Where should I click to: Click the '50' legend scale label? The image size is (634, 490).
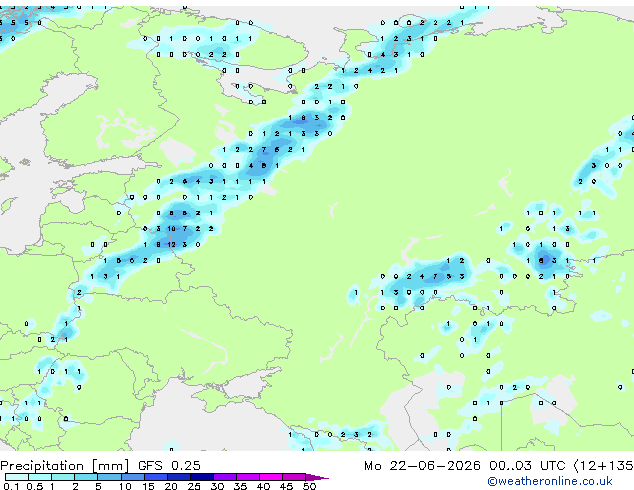point(309,486)
